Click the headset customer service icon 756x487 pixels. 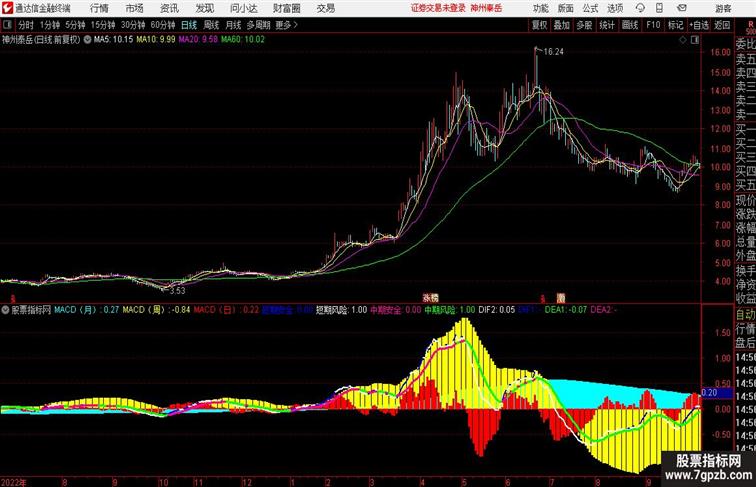tap(640, 8)
